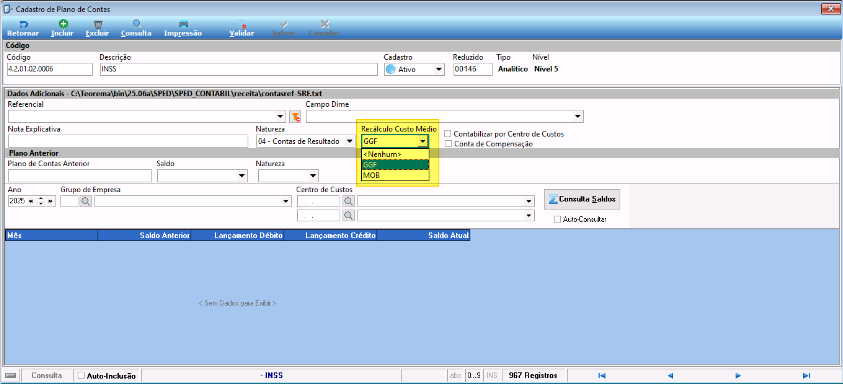843x384 pixels.
Task: Click the Saldo Atual column header
Action: pos(424,235)
